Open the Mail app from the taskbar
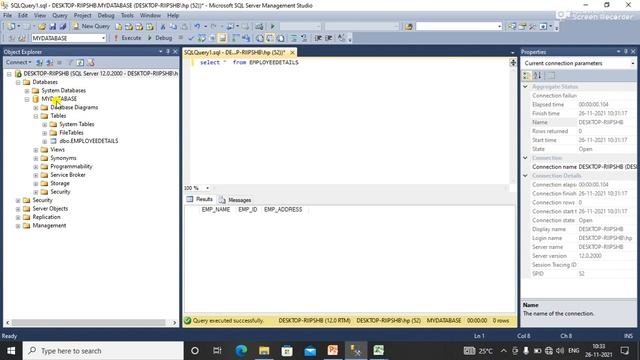 310,351
